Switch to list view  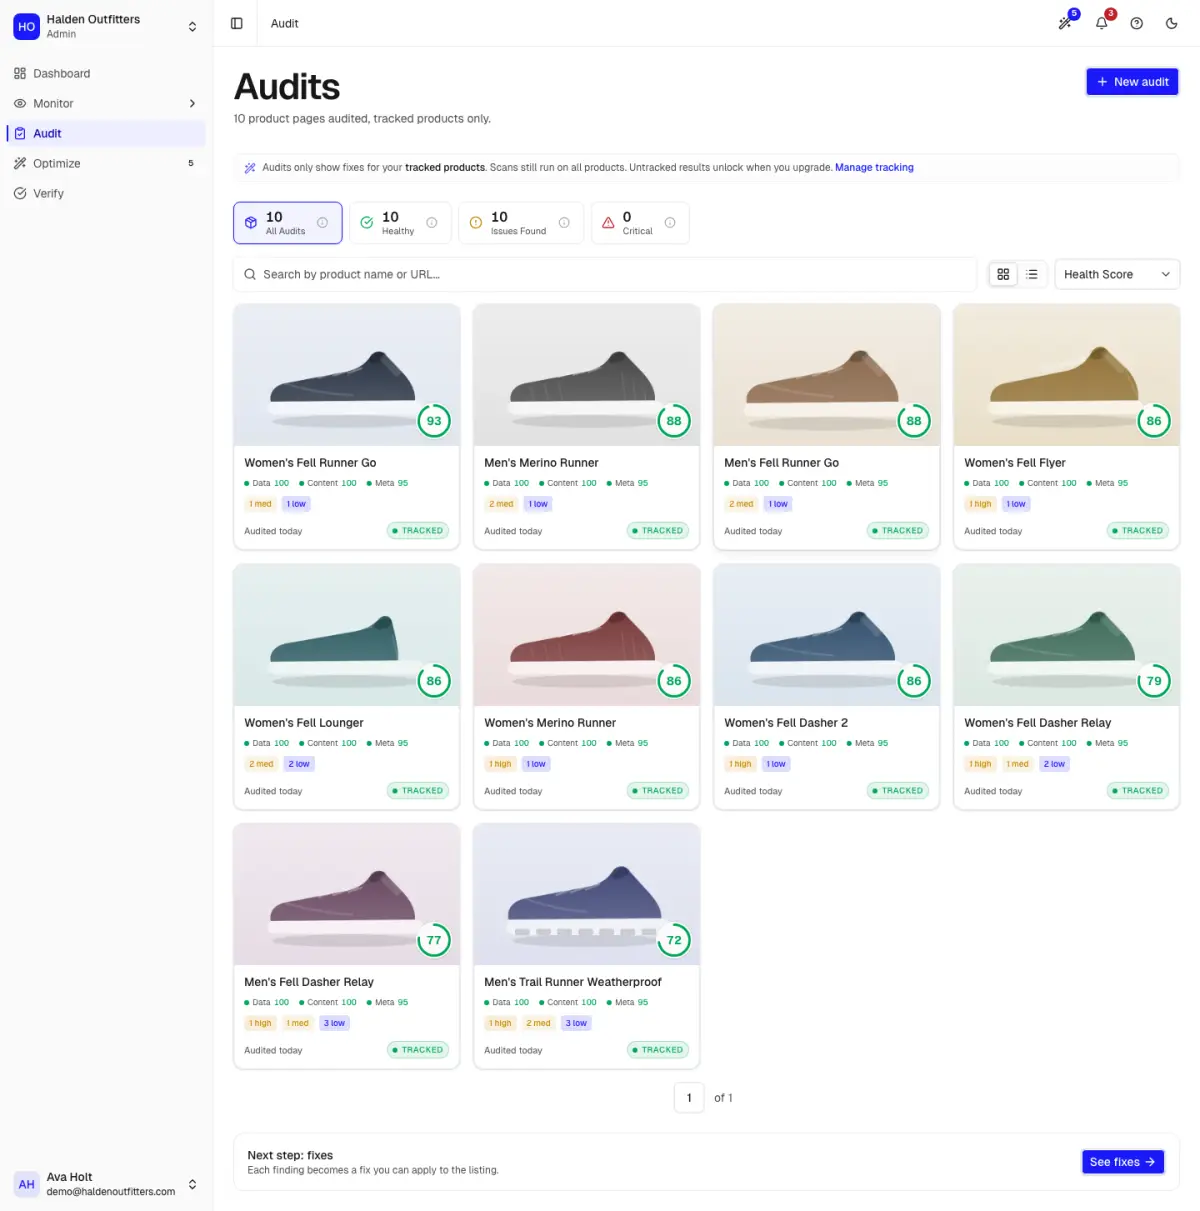click(1032, 274)
